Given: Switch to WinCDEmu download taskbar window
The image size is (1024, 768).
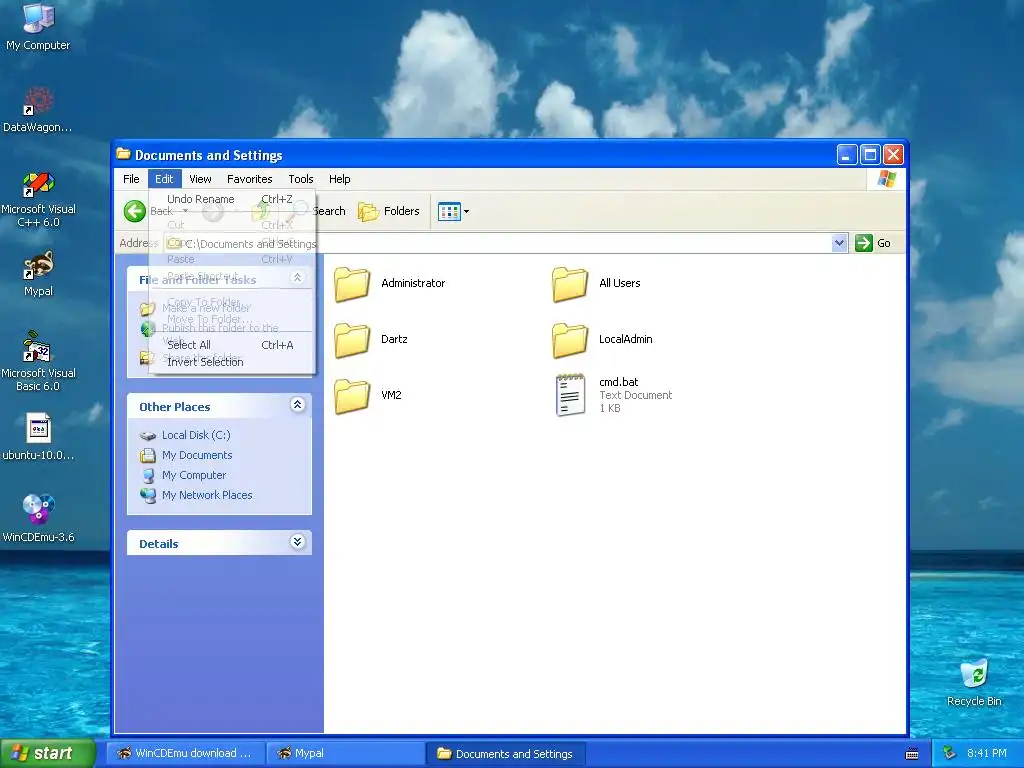Looking at the screenshot, I should (x=185, y=753).
